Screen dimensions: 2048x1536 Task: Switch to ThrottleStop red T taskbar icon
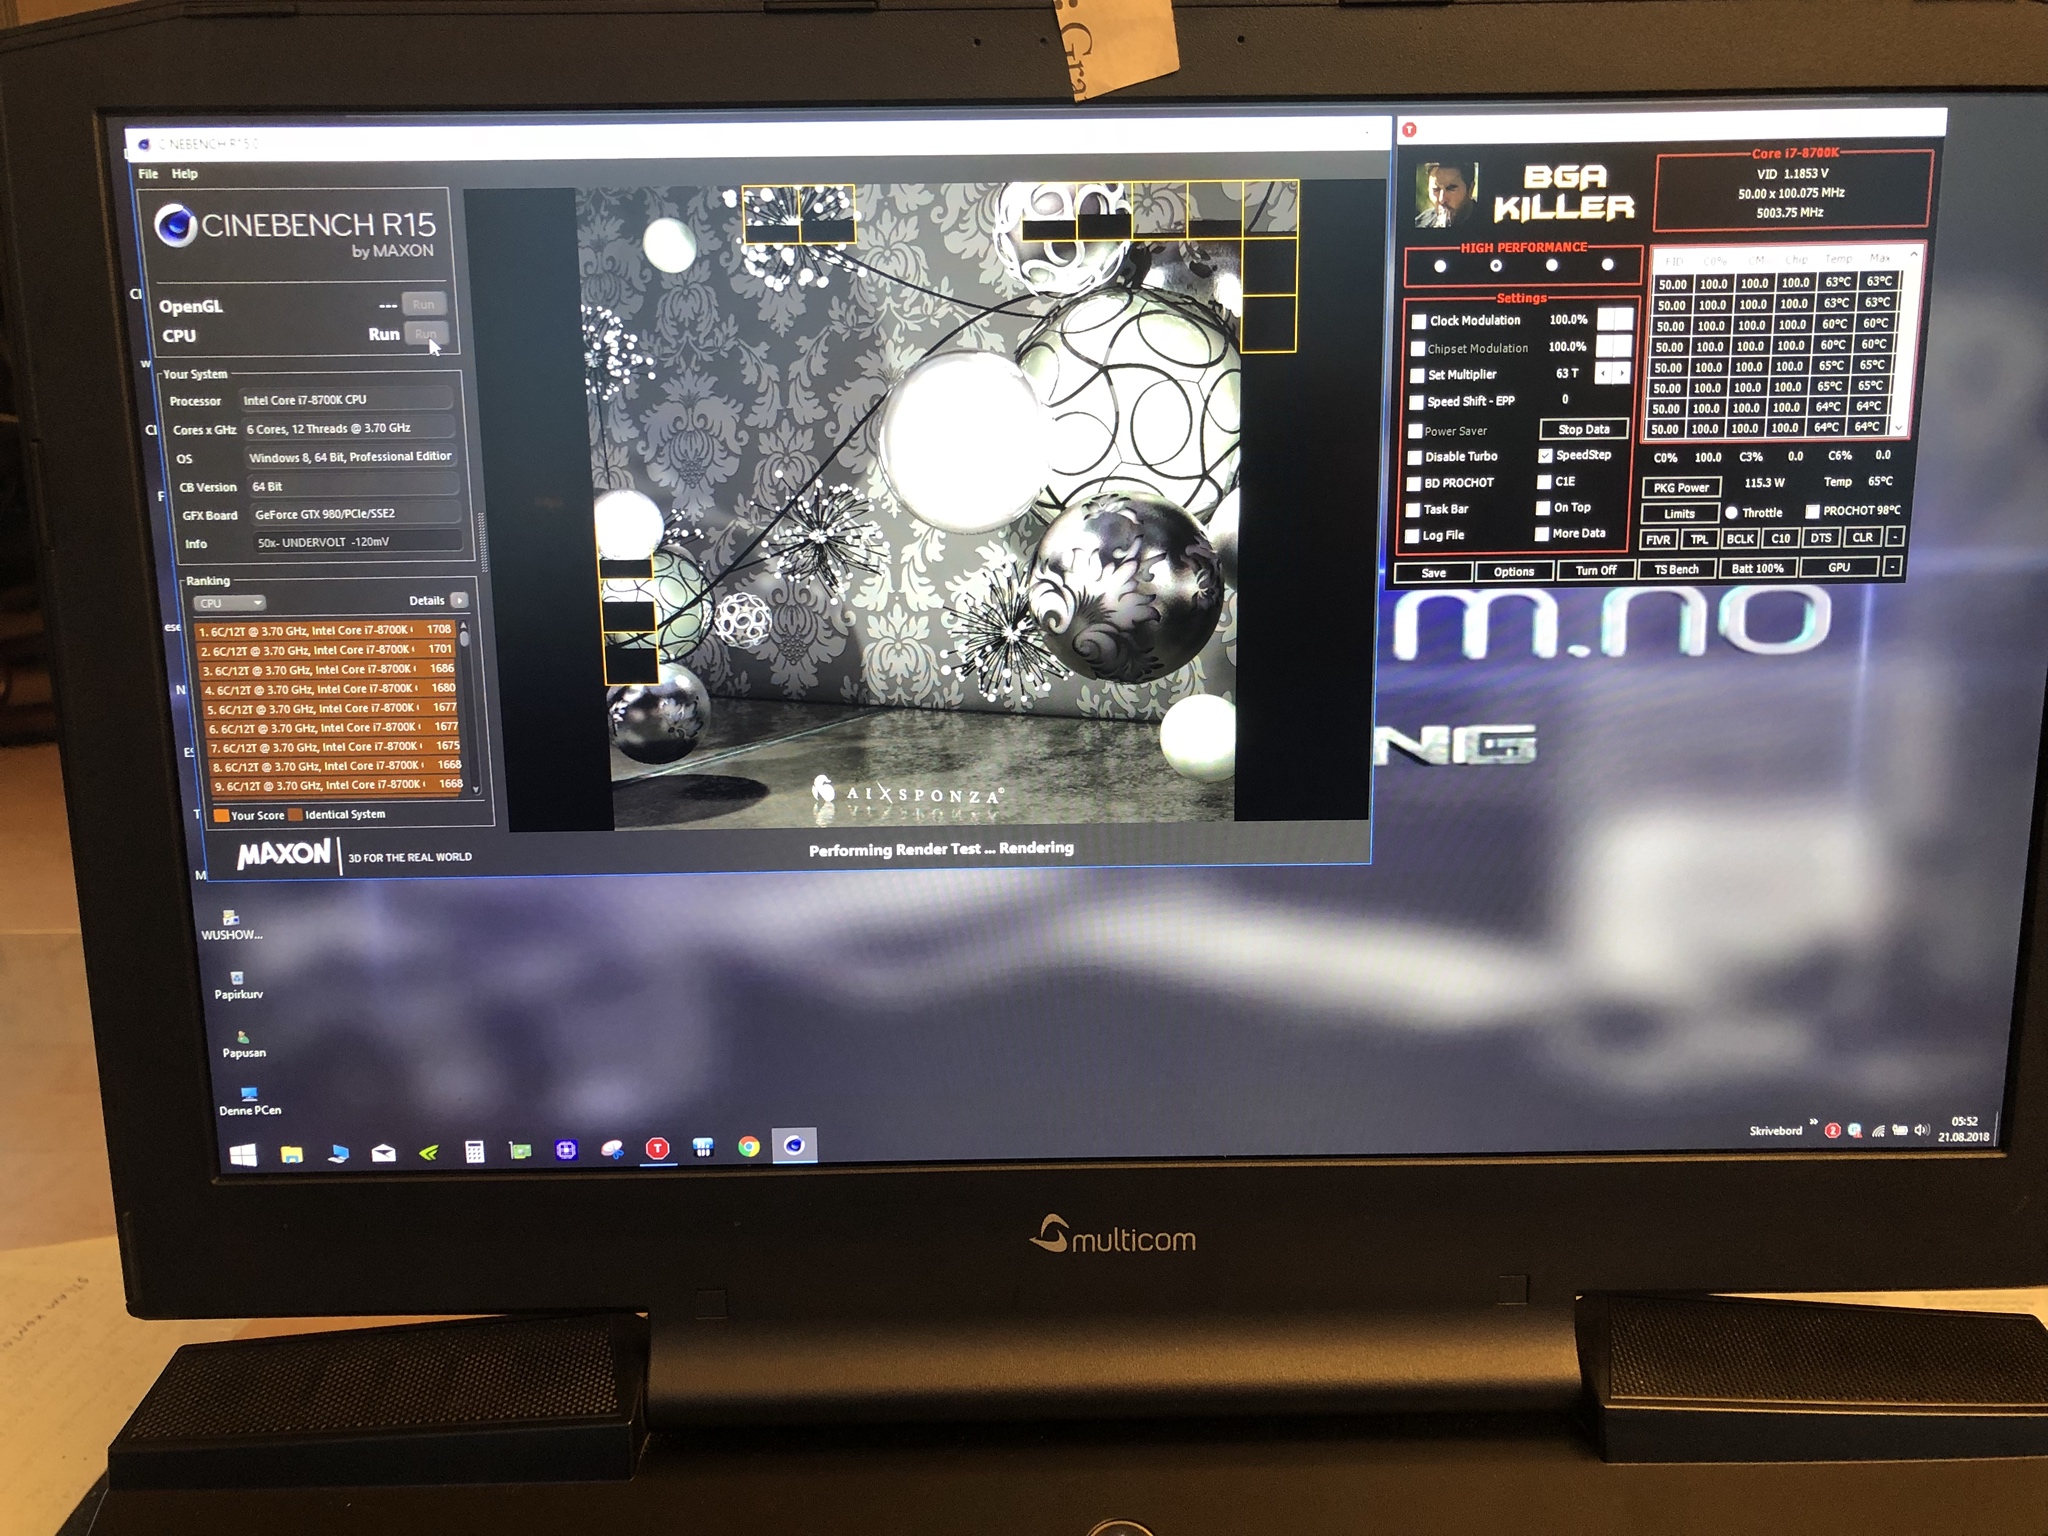(x=657, y=1149)
